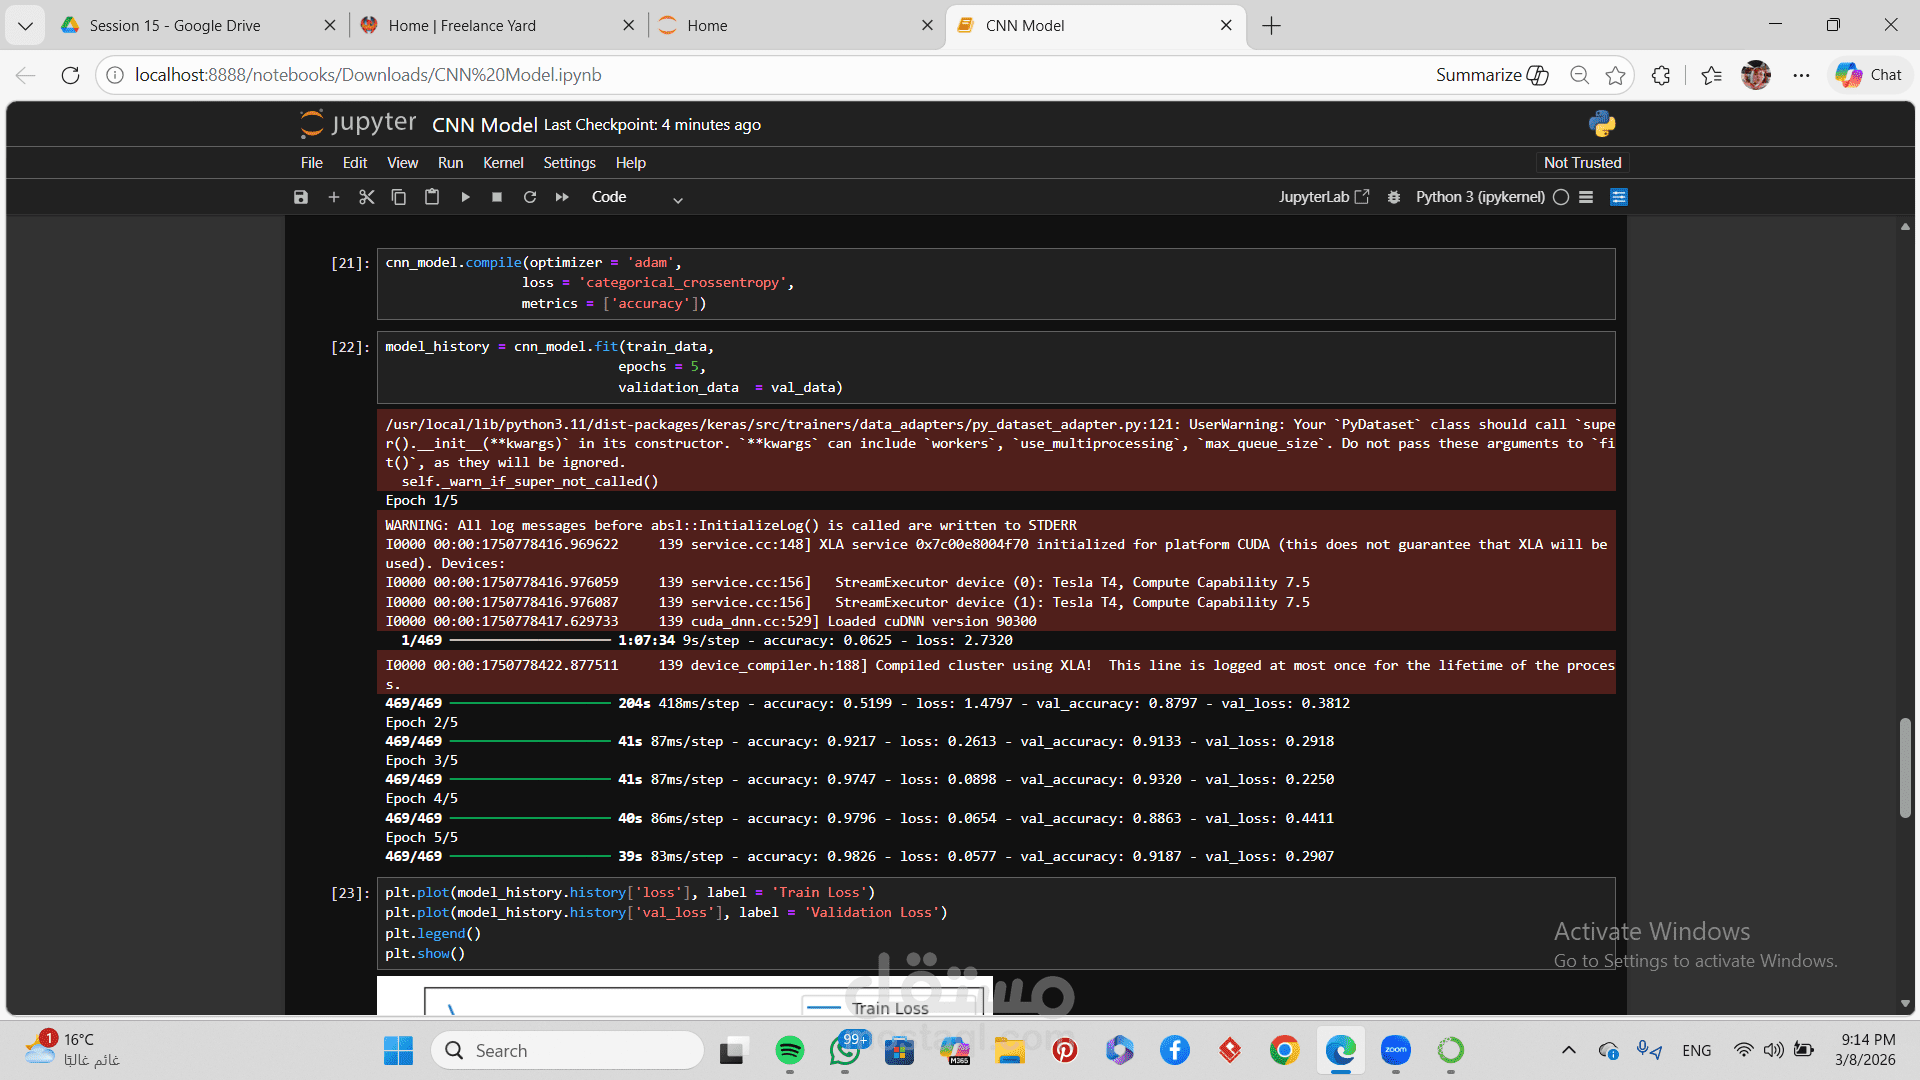Restart kernel and run all cells
The image size is (1920, 1080).
(x=562, y=197)
